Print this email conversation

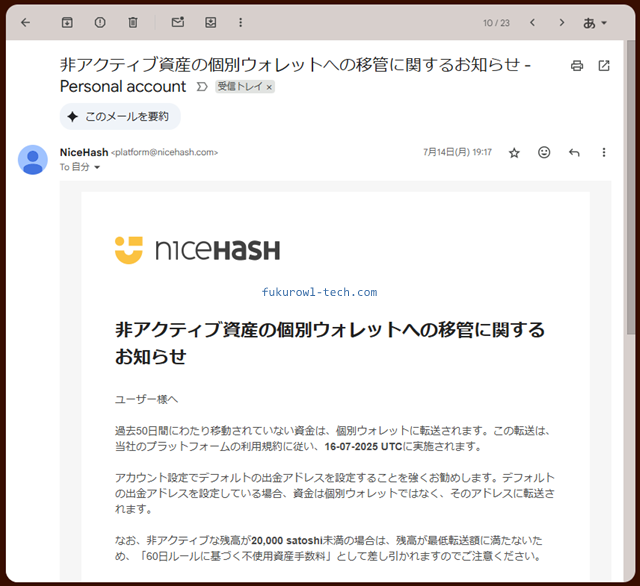coord(577,66)
